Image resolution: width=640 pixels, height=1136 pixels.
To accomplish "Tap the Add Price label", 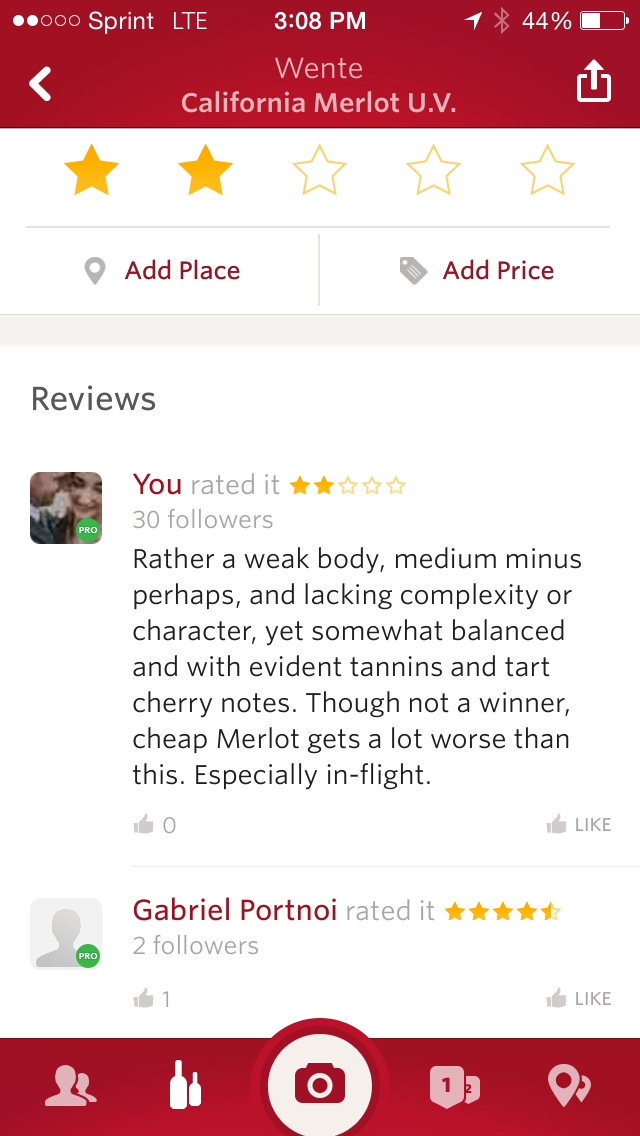I will [498, 271].
